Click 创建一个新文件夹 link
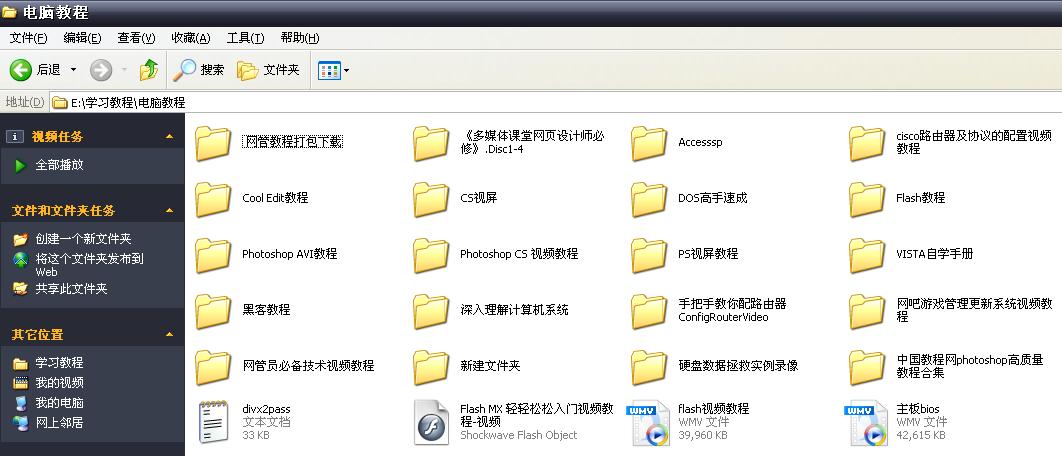Screen dimensions: 1062x456 83,239
